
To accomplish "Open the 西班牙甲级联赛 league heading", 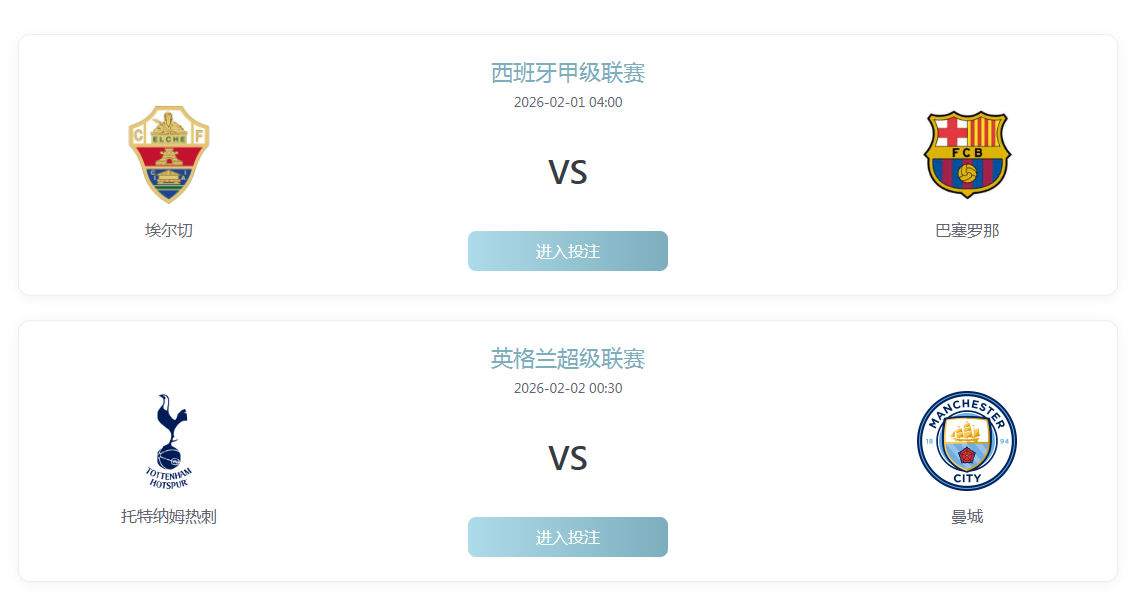I will coord(568,72).
